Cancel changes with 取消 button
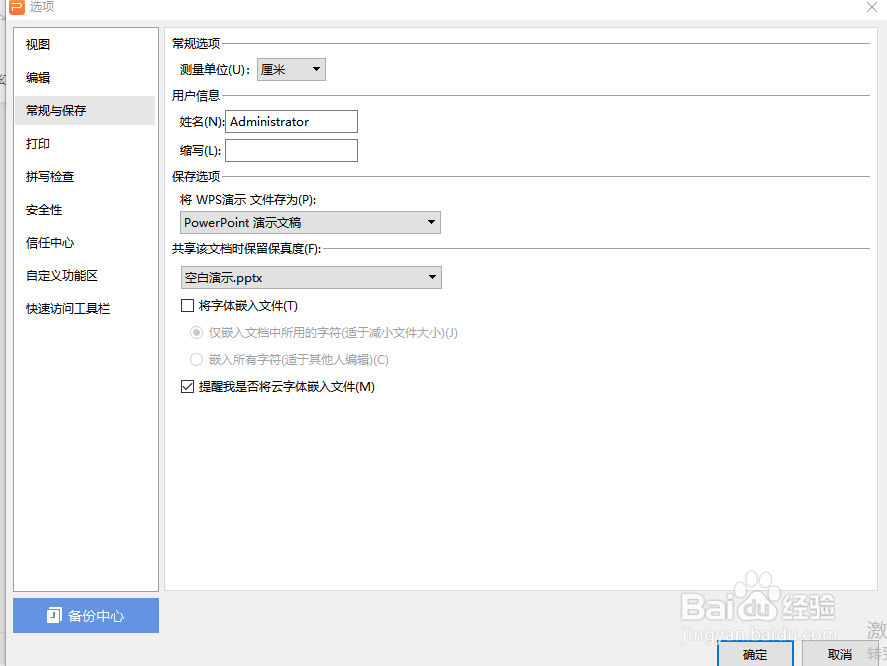The height and width of the screenshot is (666, 887). point(839,654)
